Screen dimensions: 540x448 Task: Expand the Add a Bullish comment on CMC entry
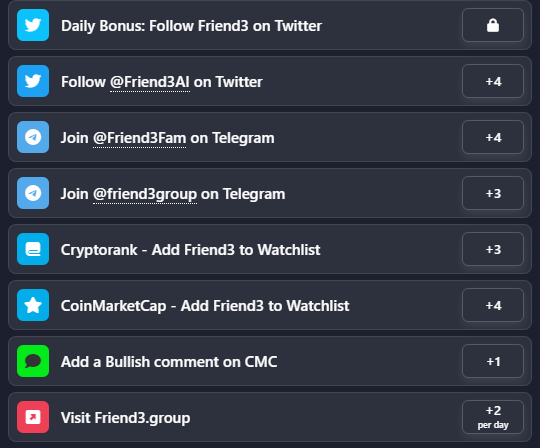pyautogui.click(x=270, y=361)
